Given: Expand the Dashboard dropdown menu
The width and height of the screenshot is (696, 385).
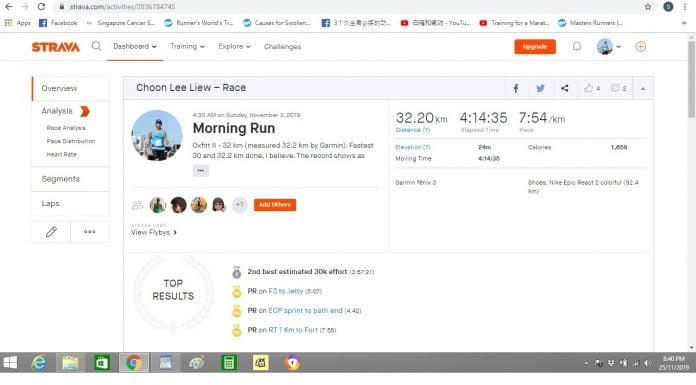Looking at the screenshot, I should pos(135,46).
